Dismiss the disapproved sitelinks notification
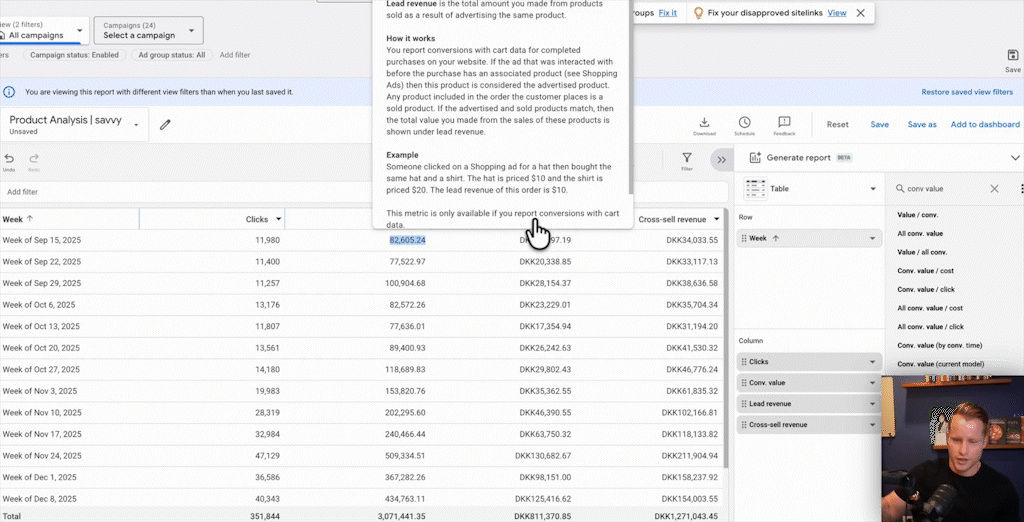This screenshot has width=1024, height=522. [860, 13]
